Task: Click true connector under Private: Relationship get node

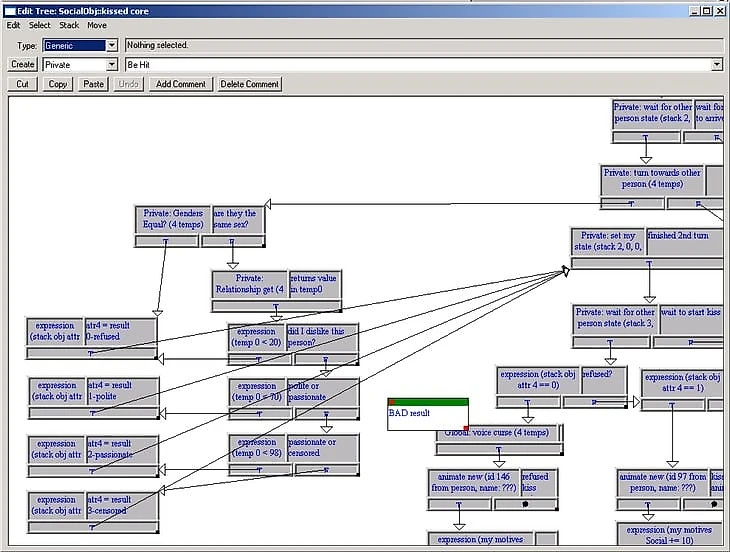Action: coord(276,306)
